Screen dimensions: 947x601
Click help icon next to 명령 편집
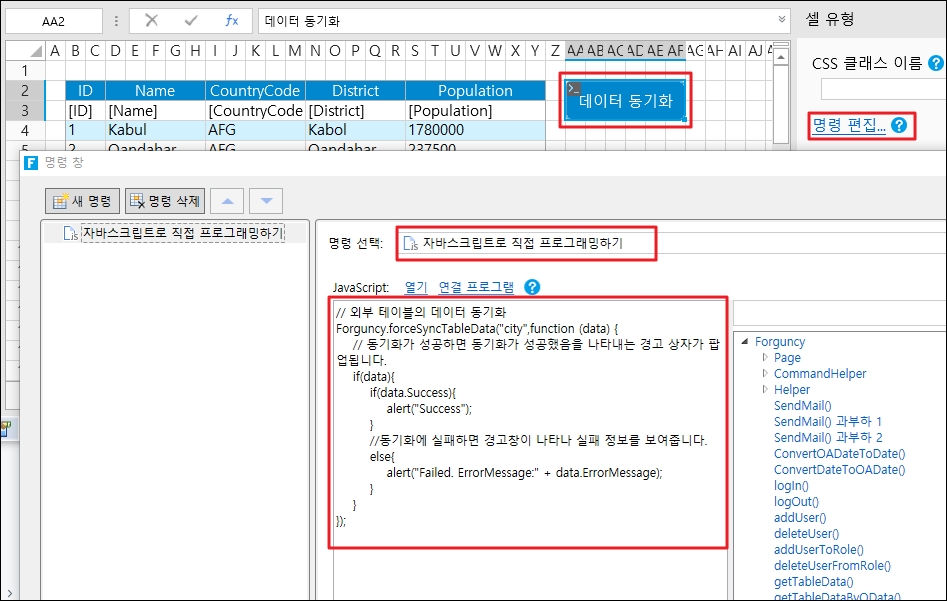pos(899,125)
